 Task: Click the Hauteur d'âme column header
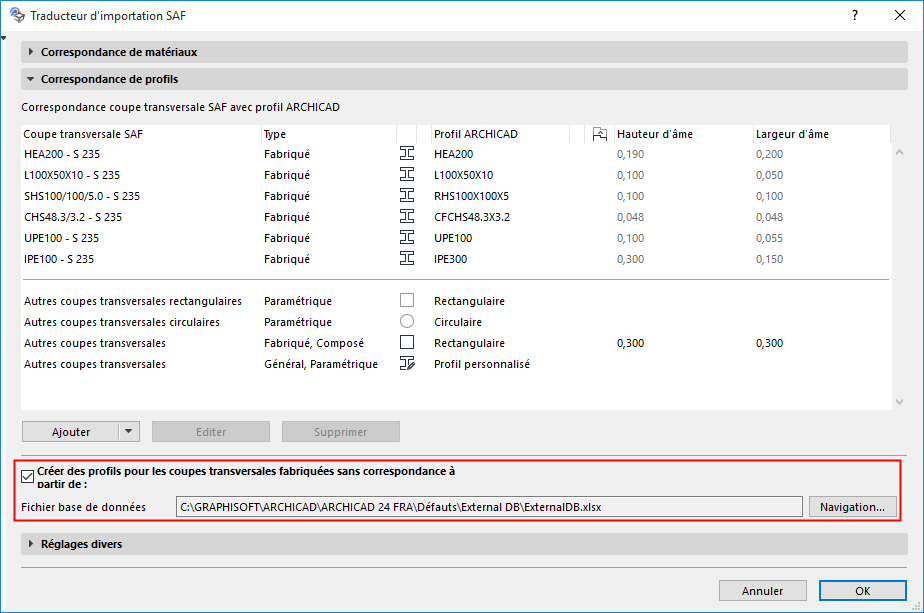point(684,134)
